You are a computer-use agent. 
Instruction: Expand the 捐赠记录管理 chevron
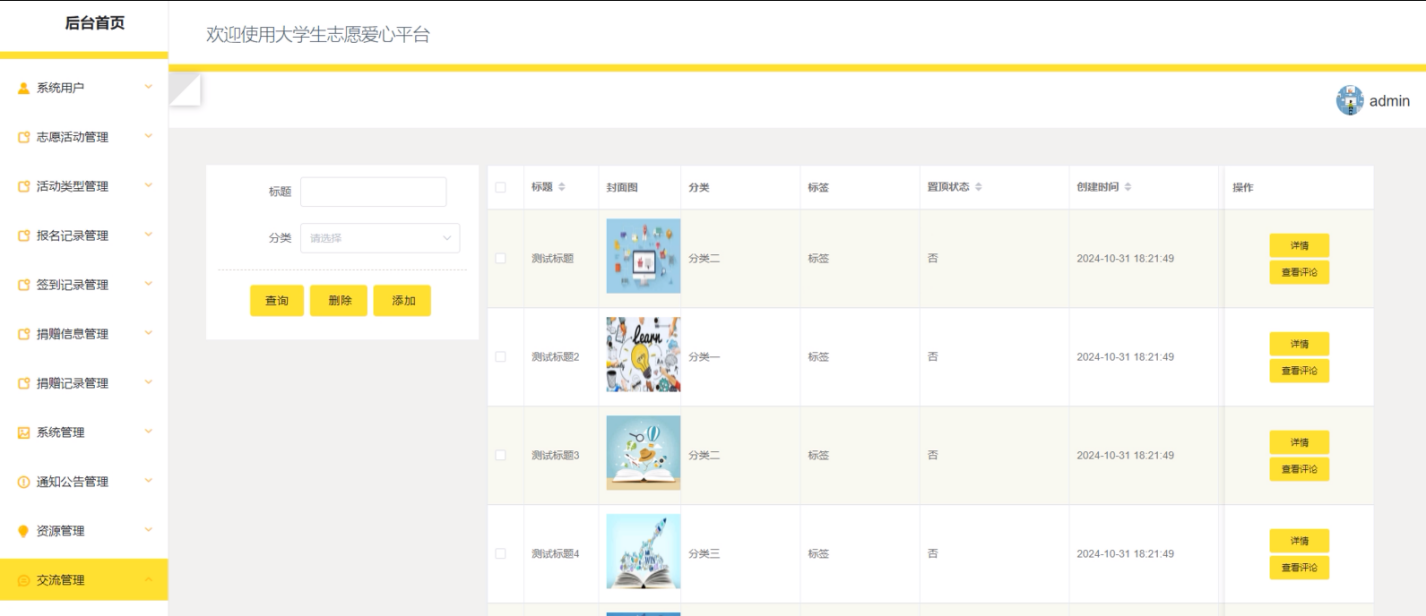pyautogui.click(x=149, y=383)
